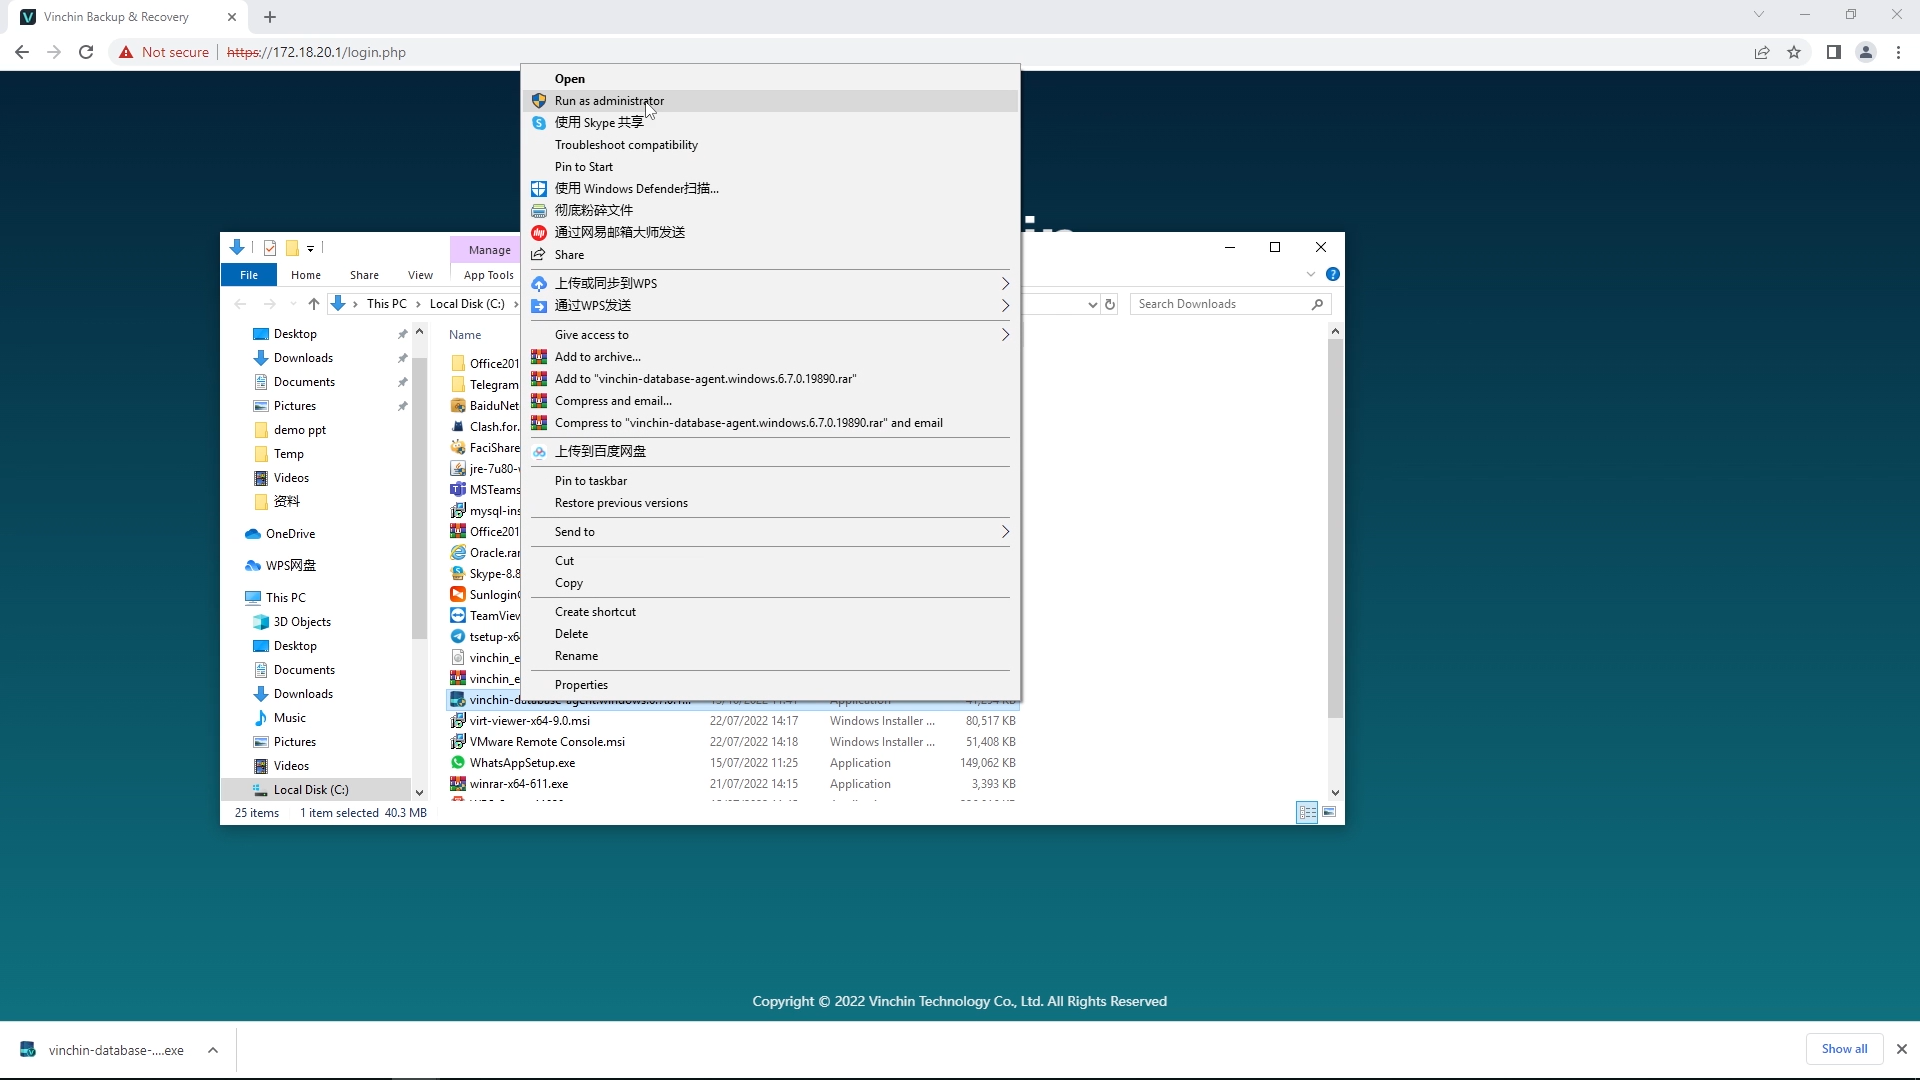Click Restore previous versions
This screenshot has width=1920, height=1080.
tap(770, 503)
